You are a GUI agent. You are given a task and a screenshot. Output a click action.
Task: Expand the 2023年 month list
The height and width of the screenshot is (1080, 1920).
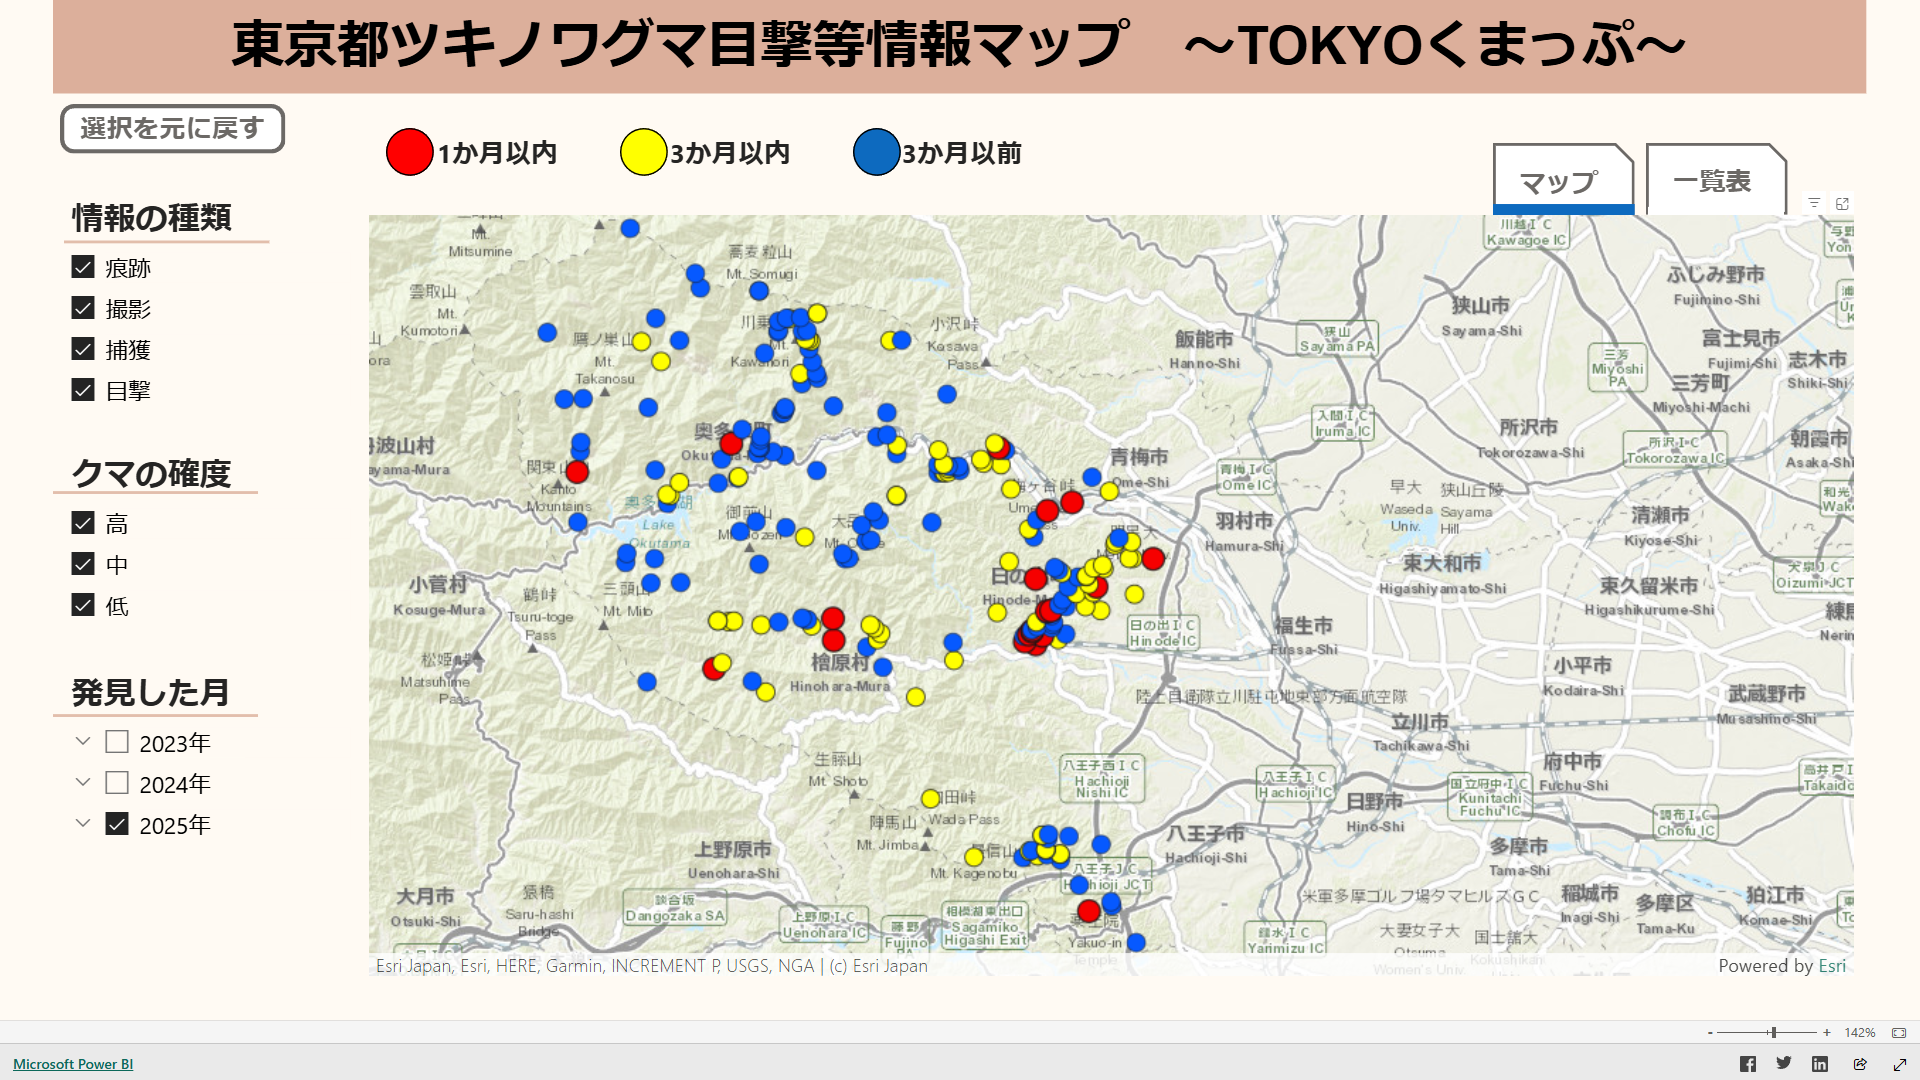83,742
